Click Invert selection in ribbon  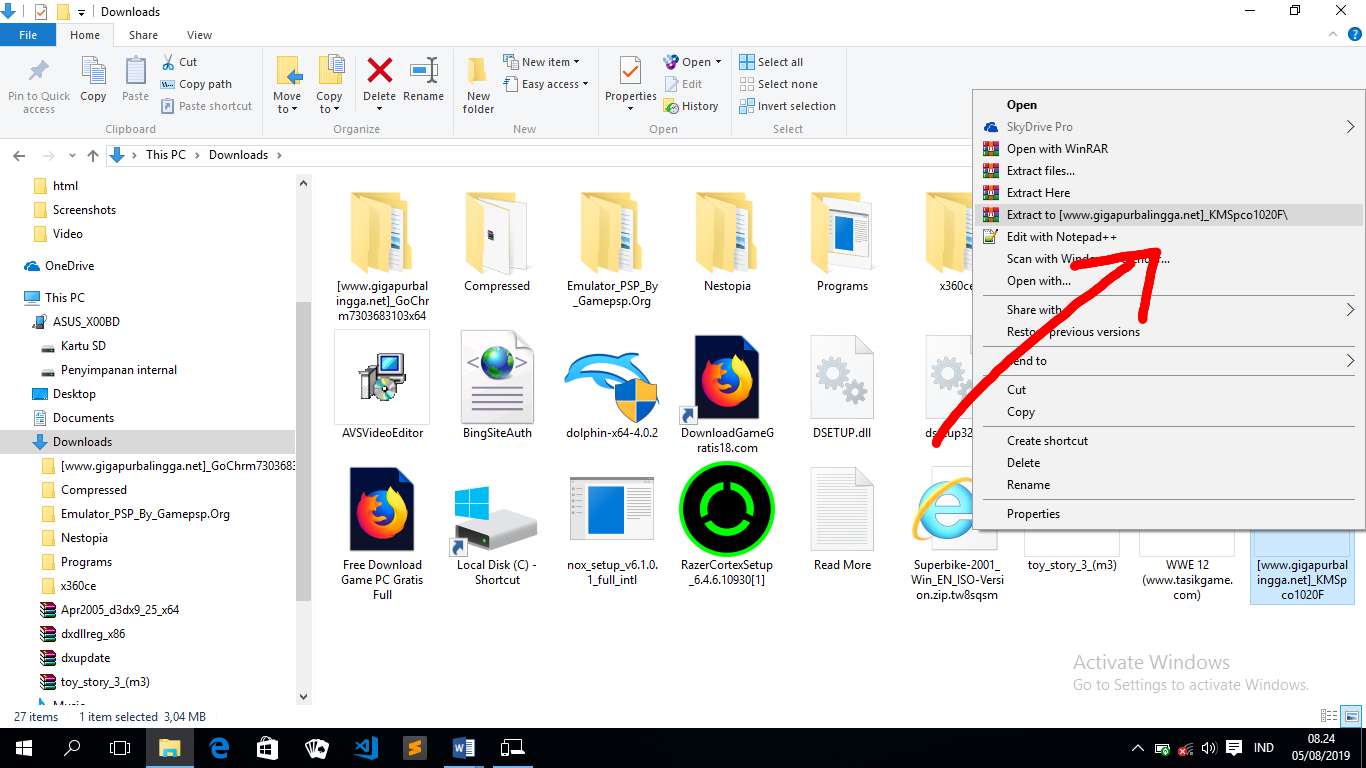point(788,106)
